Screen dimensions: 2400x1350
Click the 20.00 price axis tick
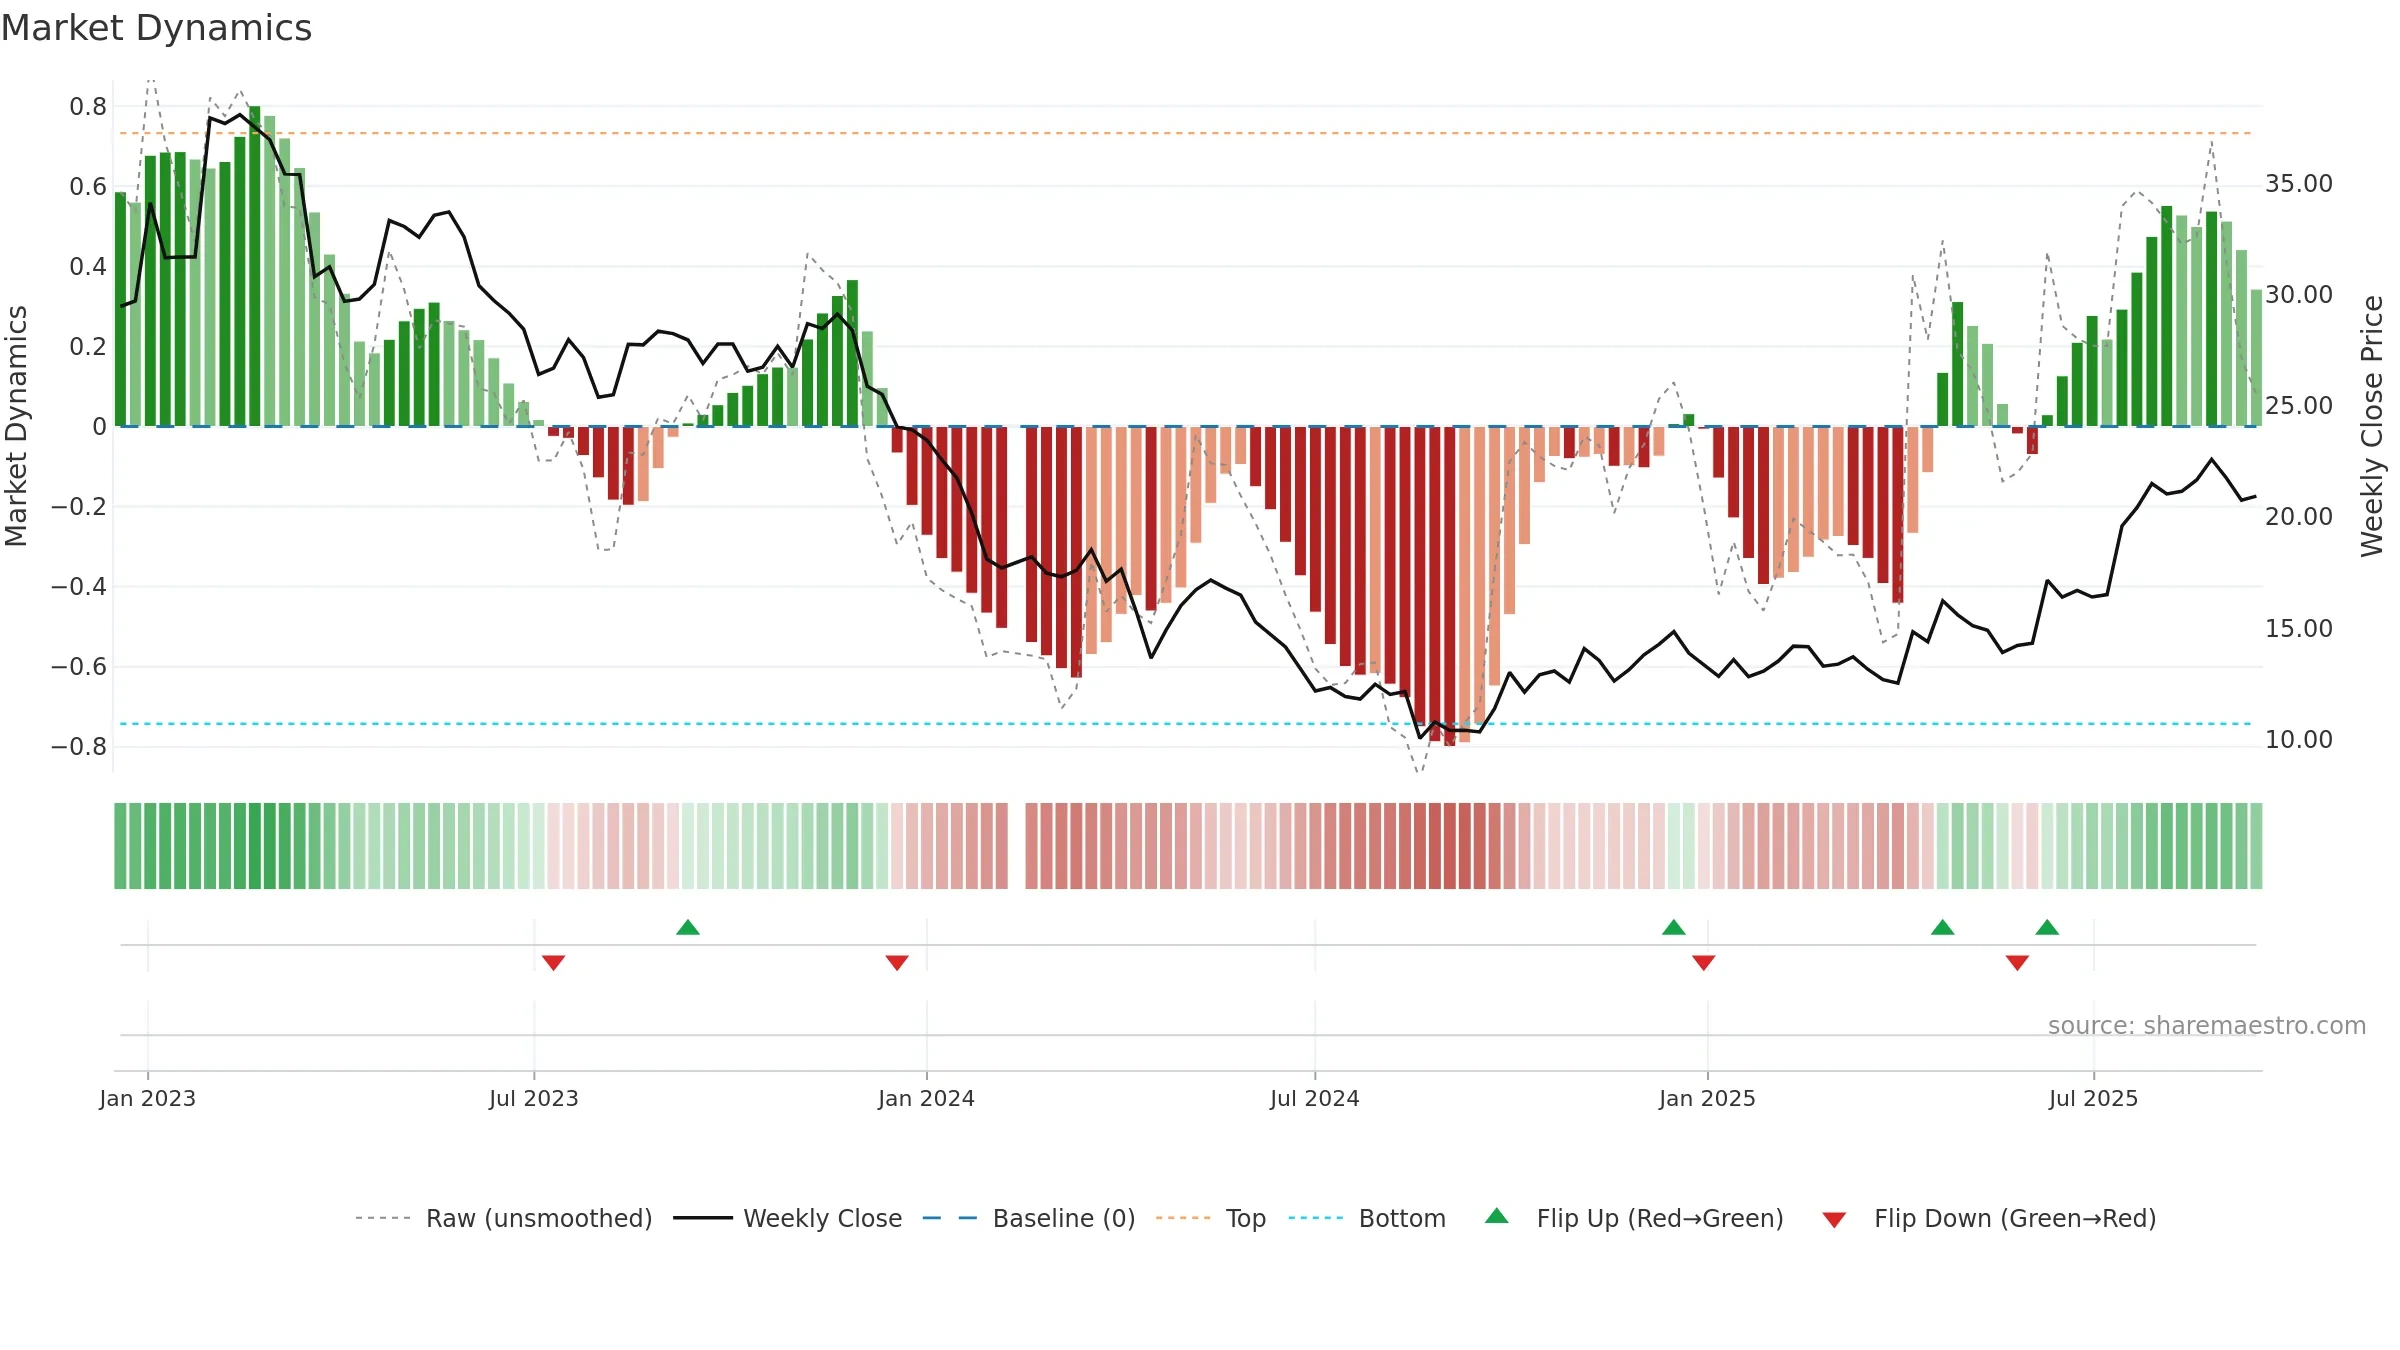2299,516
